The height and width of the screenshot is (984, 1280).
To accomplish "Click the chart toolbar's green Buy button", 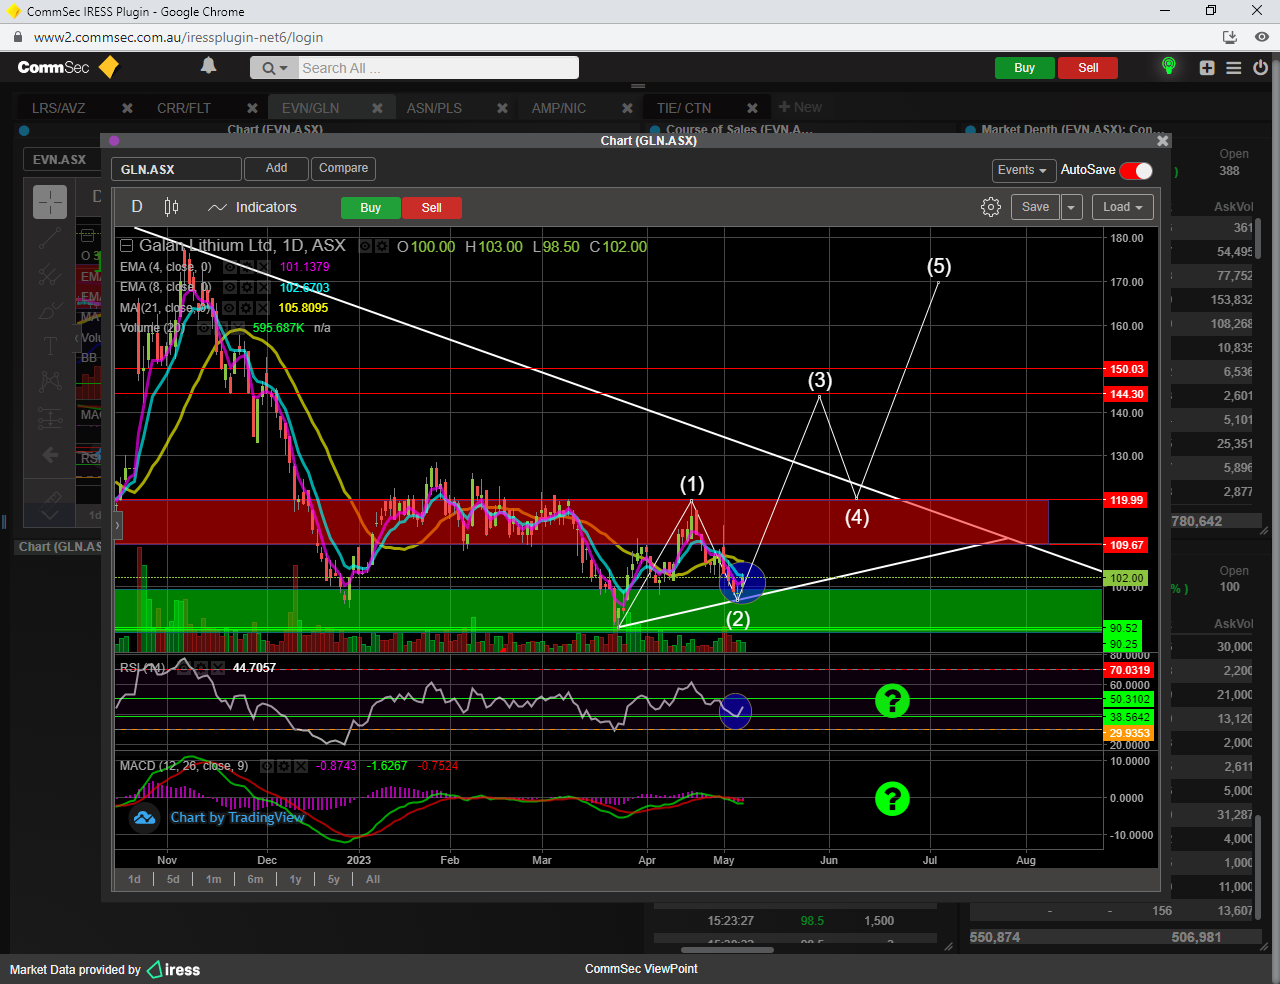I will tap(370, 208).
